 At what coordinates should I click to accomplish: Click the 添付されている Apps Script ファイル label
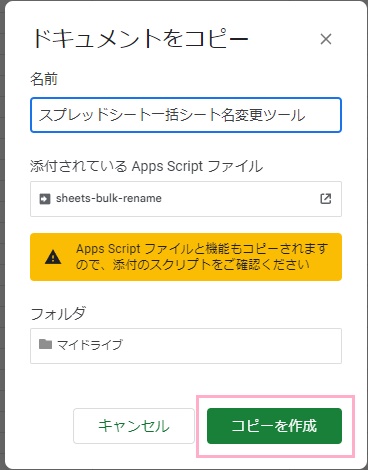[147, 166]
